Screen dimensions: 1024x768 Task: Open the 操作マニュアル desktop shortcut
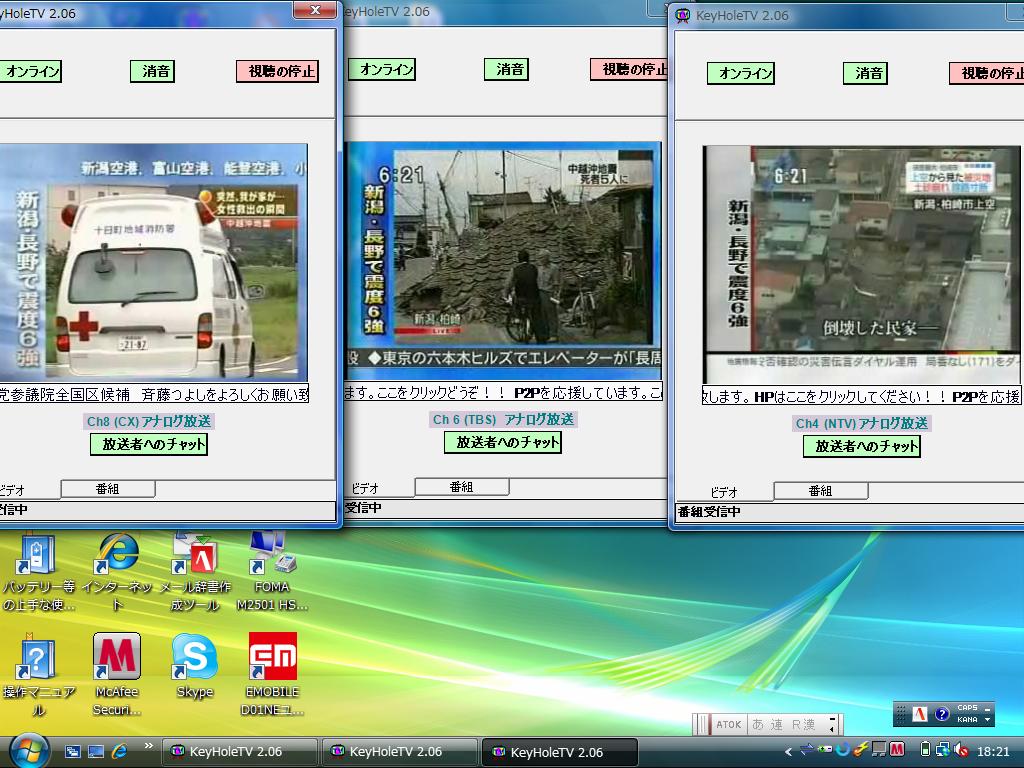pos(38,676)
